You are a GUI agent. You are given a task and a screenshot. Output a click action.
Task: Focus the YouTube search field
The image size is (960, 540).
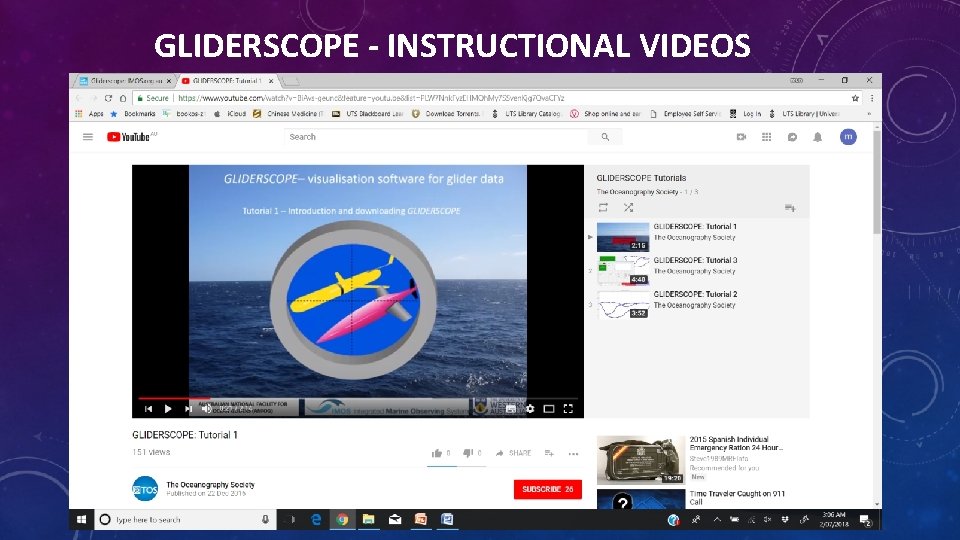(436, 137)
